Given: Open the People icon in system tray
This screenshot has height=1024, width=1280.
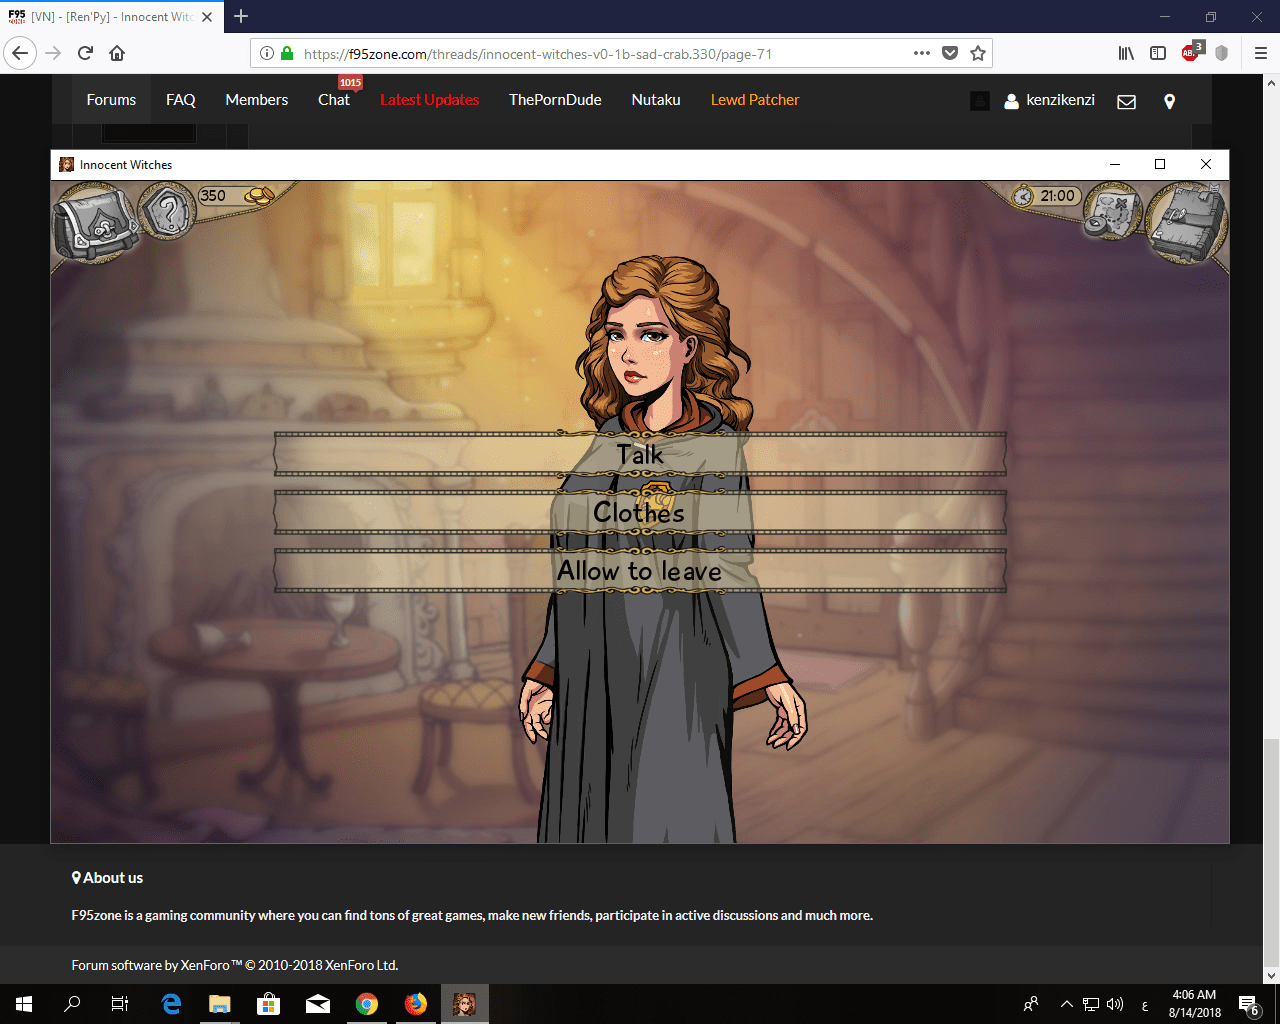Looking at the screenshot, I should 1031,1004.
